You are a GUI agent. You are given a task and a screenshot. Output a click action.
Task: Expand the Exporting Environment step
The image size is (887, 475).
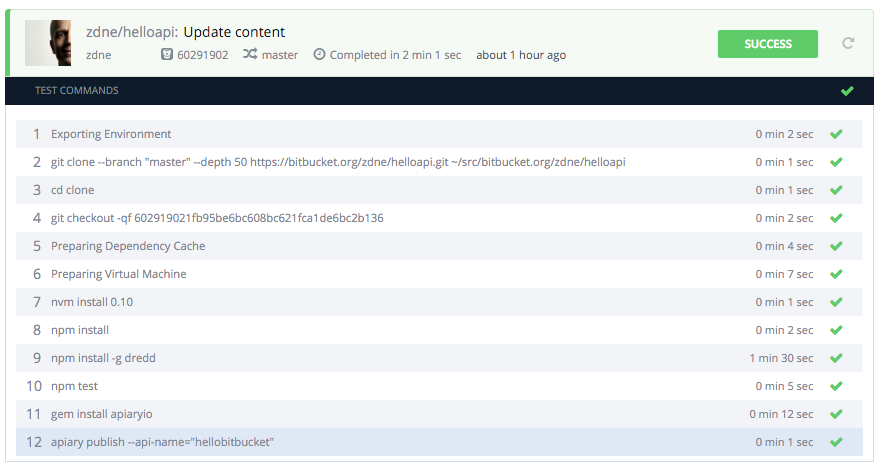point(440,134)
